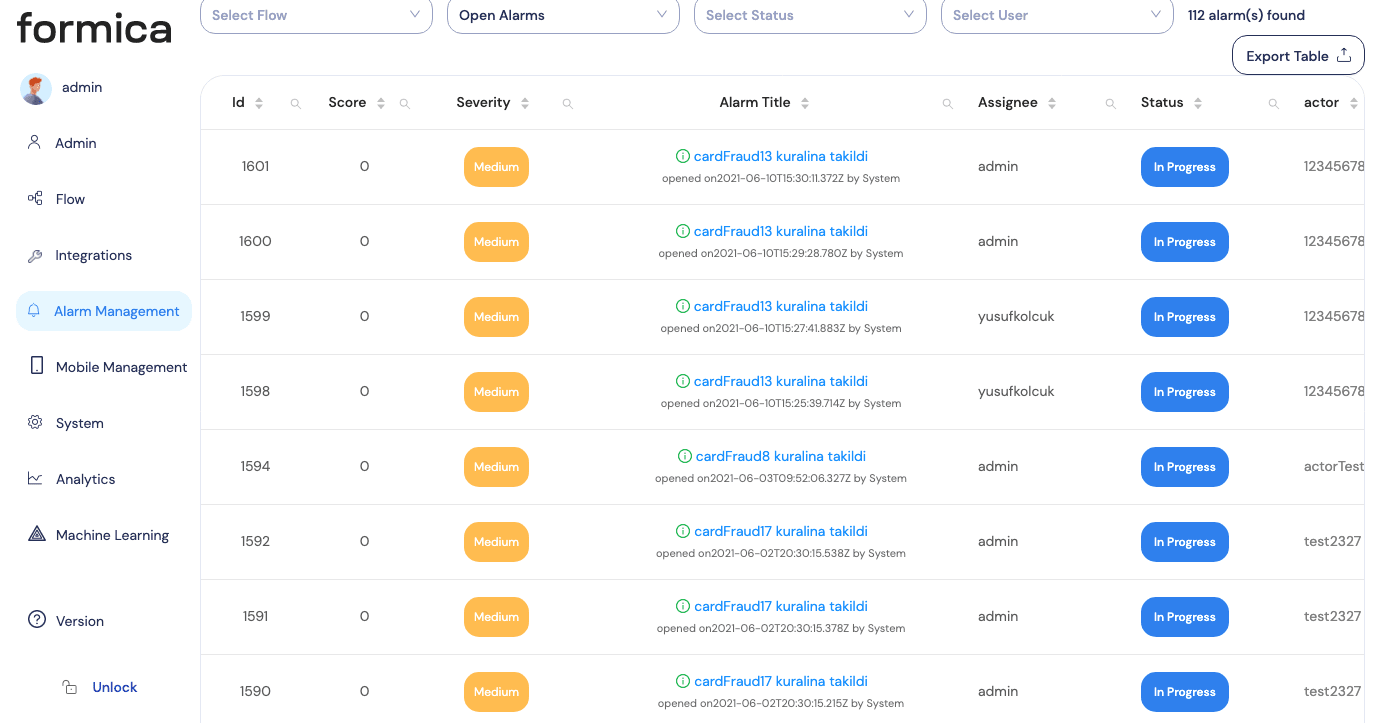Viewport: 1385px width, 723px height.
Task: Open the Machine Learning menu item
Action: (112, 535)
